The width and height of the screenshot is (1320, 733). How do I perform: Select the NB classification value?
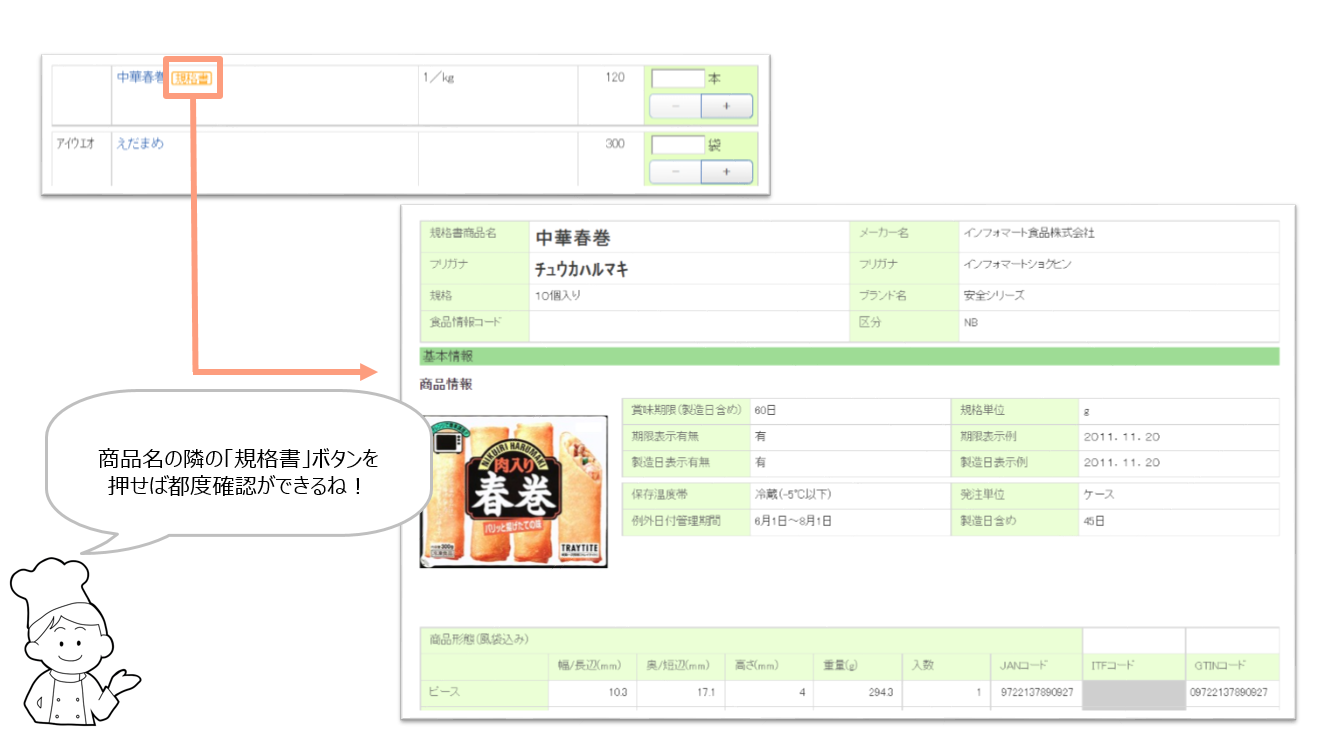(x=971, y=323)
